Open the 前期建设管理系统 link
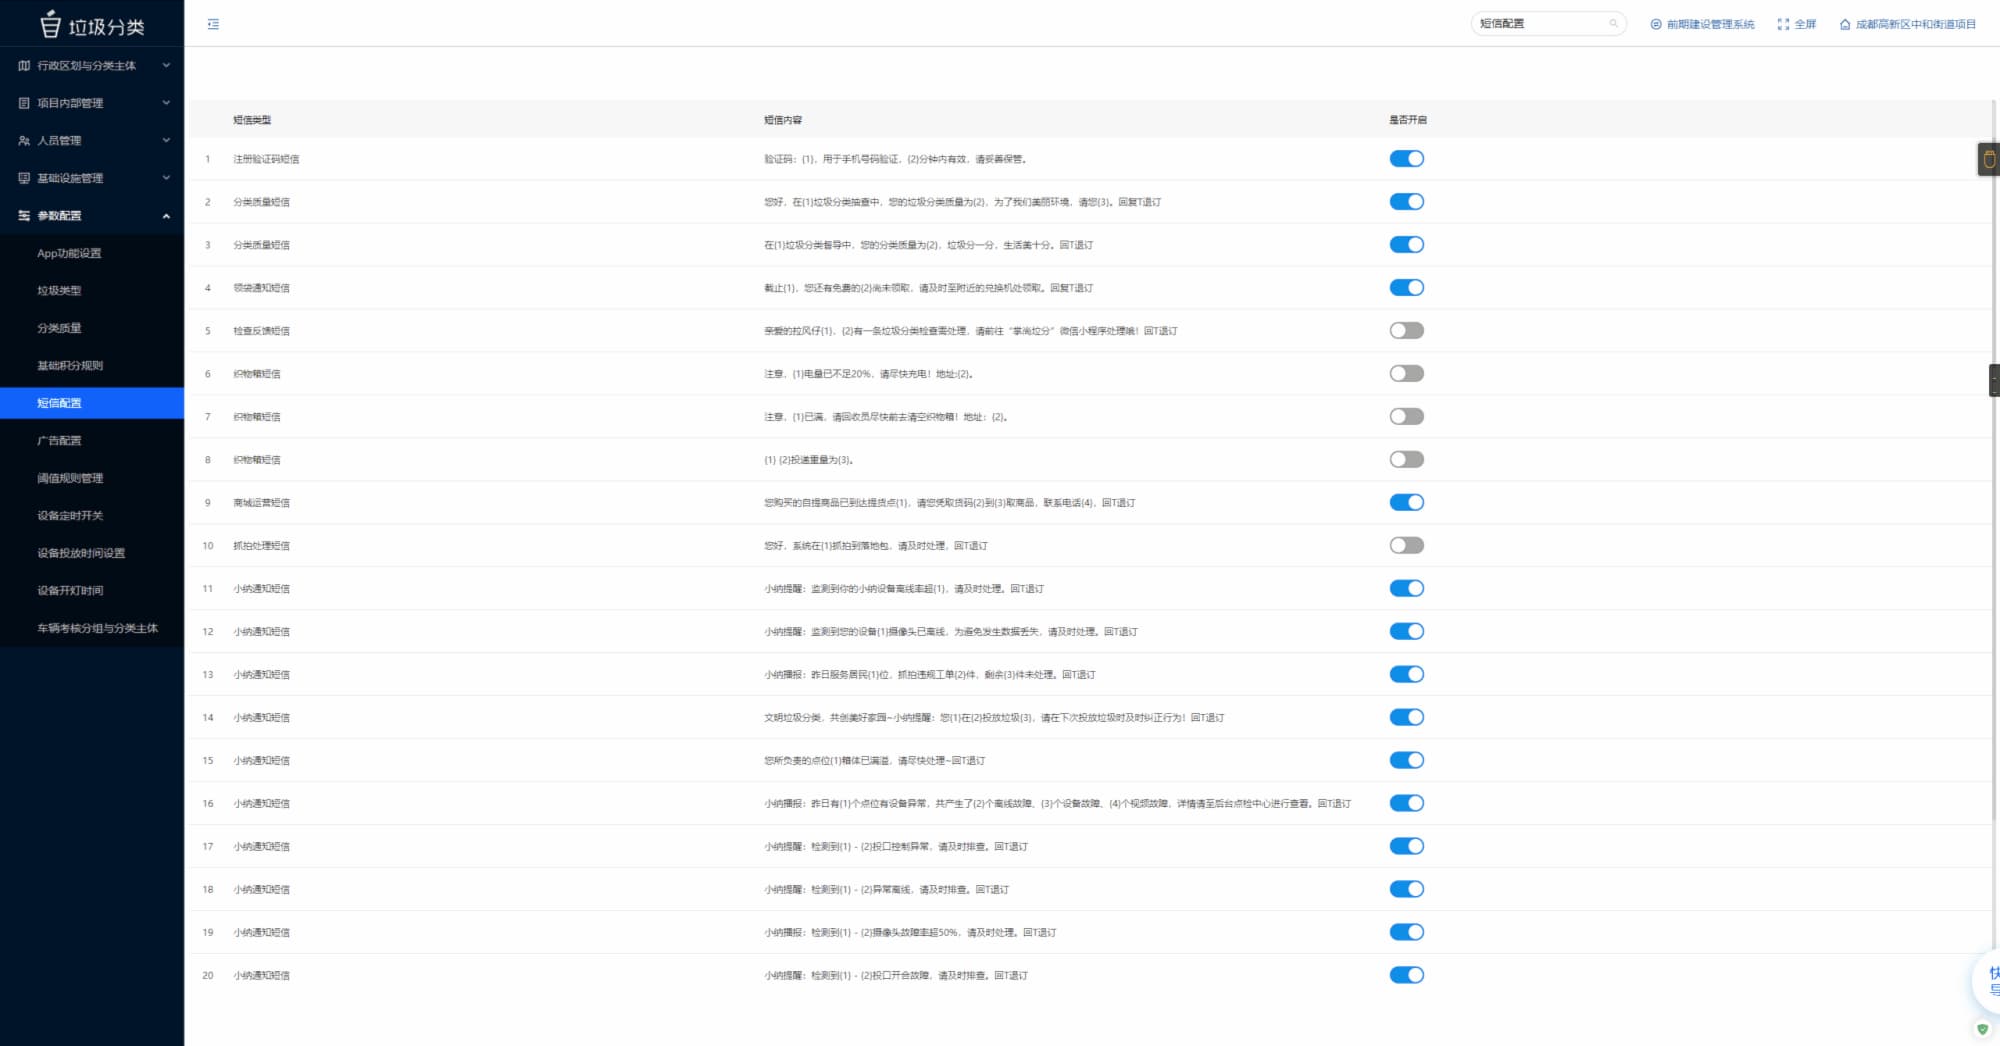Image resolution: width=2000 pixels, height=1046 pixels. tap(1710, 24)
